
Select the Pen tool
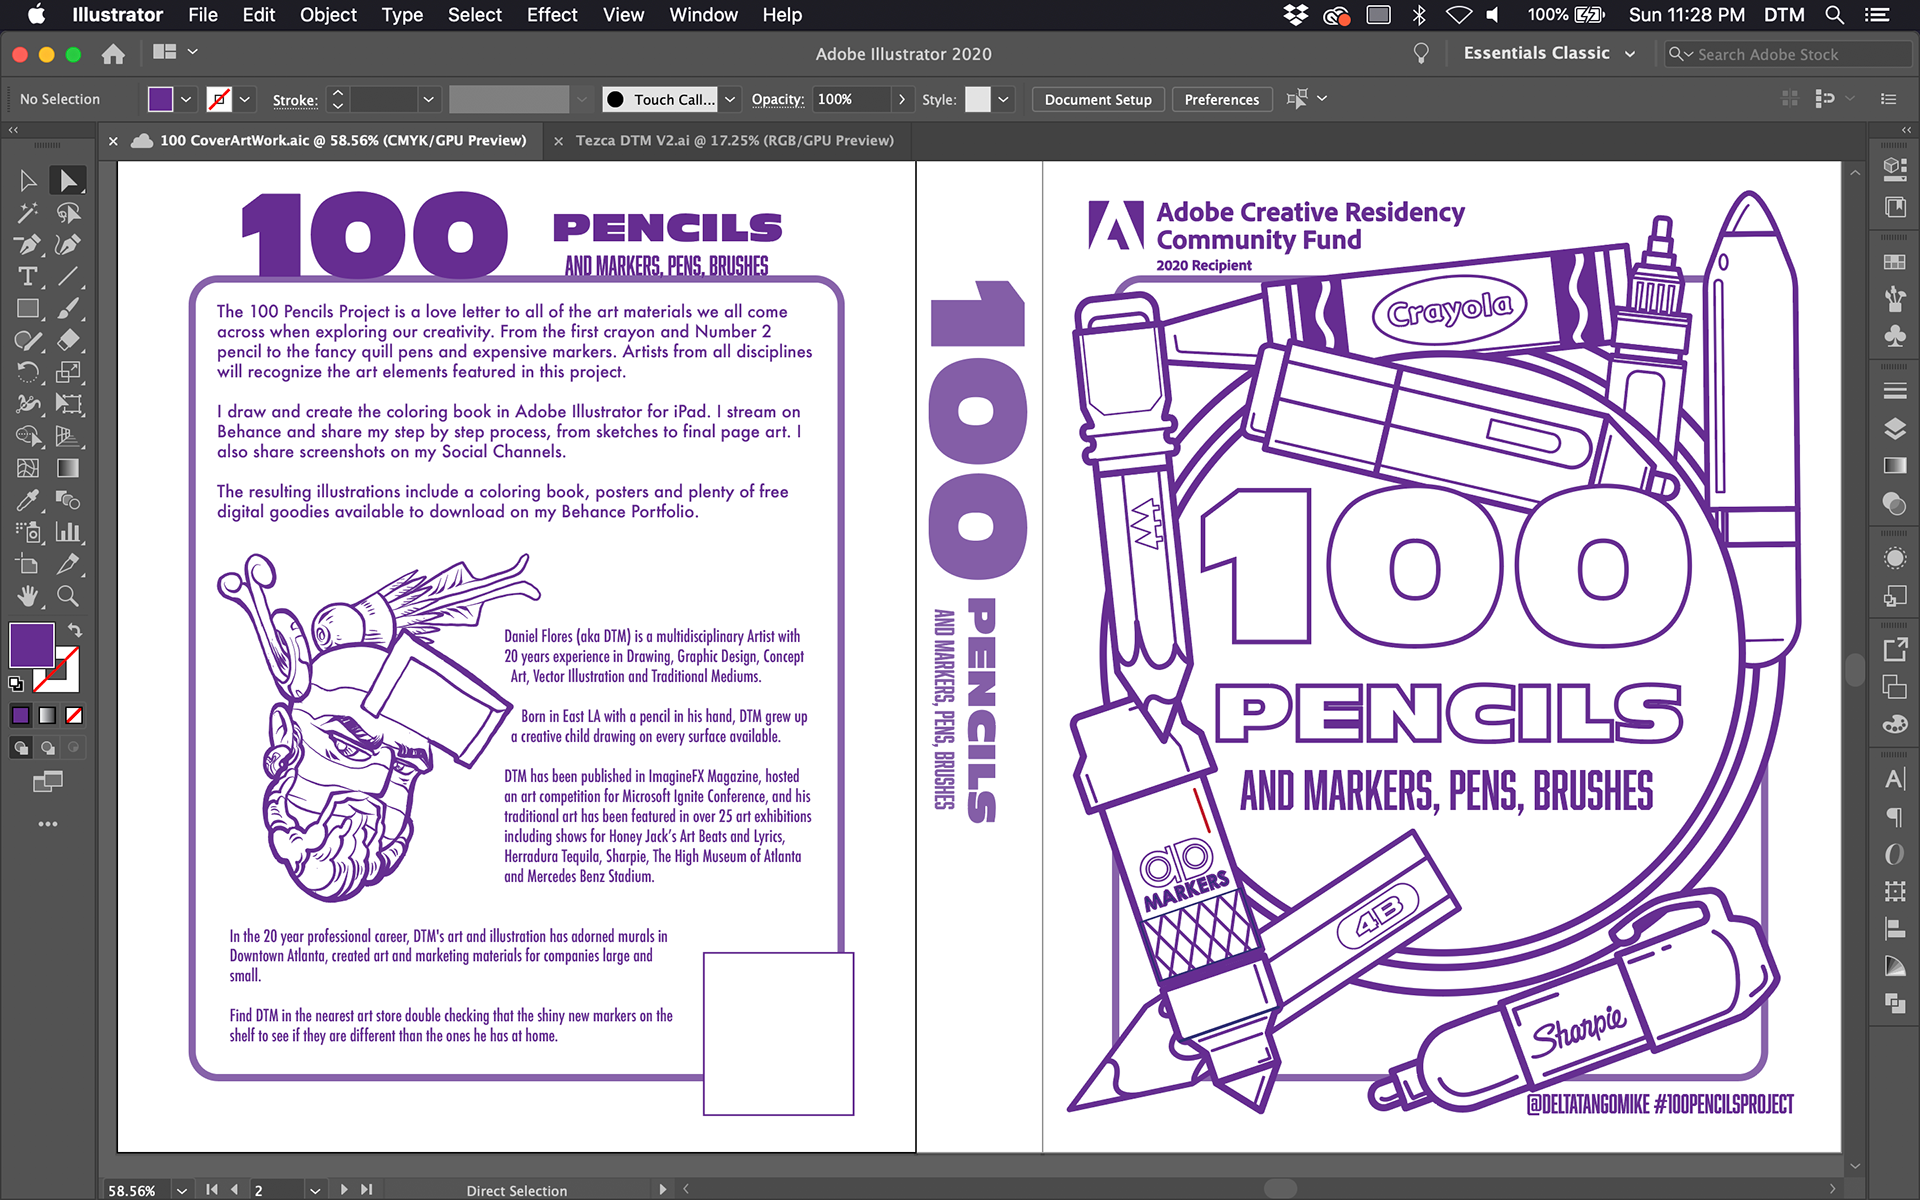coord(28,244)
